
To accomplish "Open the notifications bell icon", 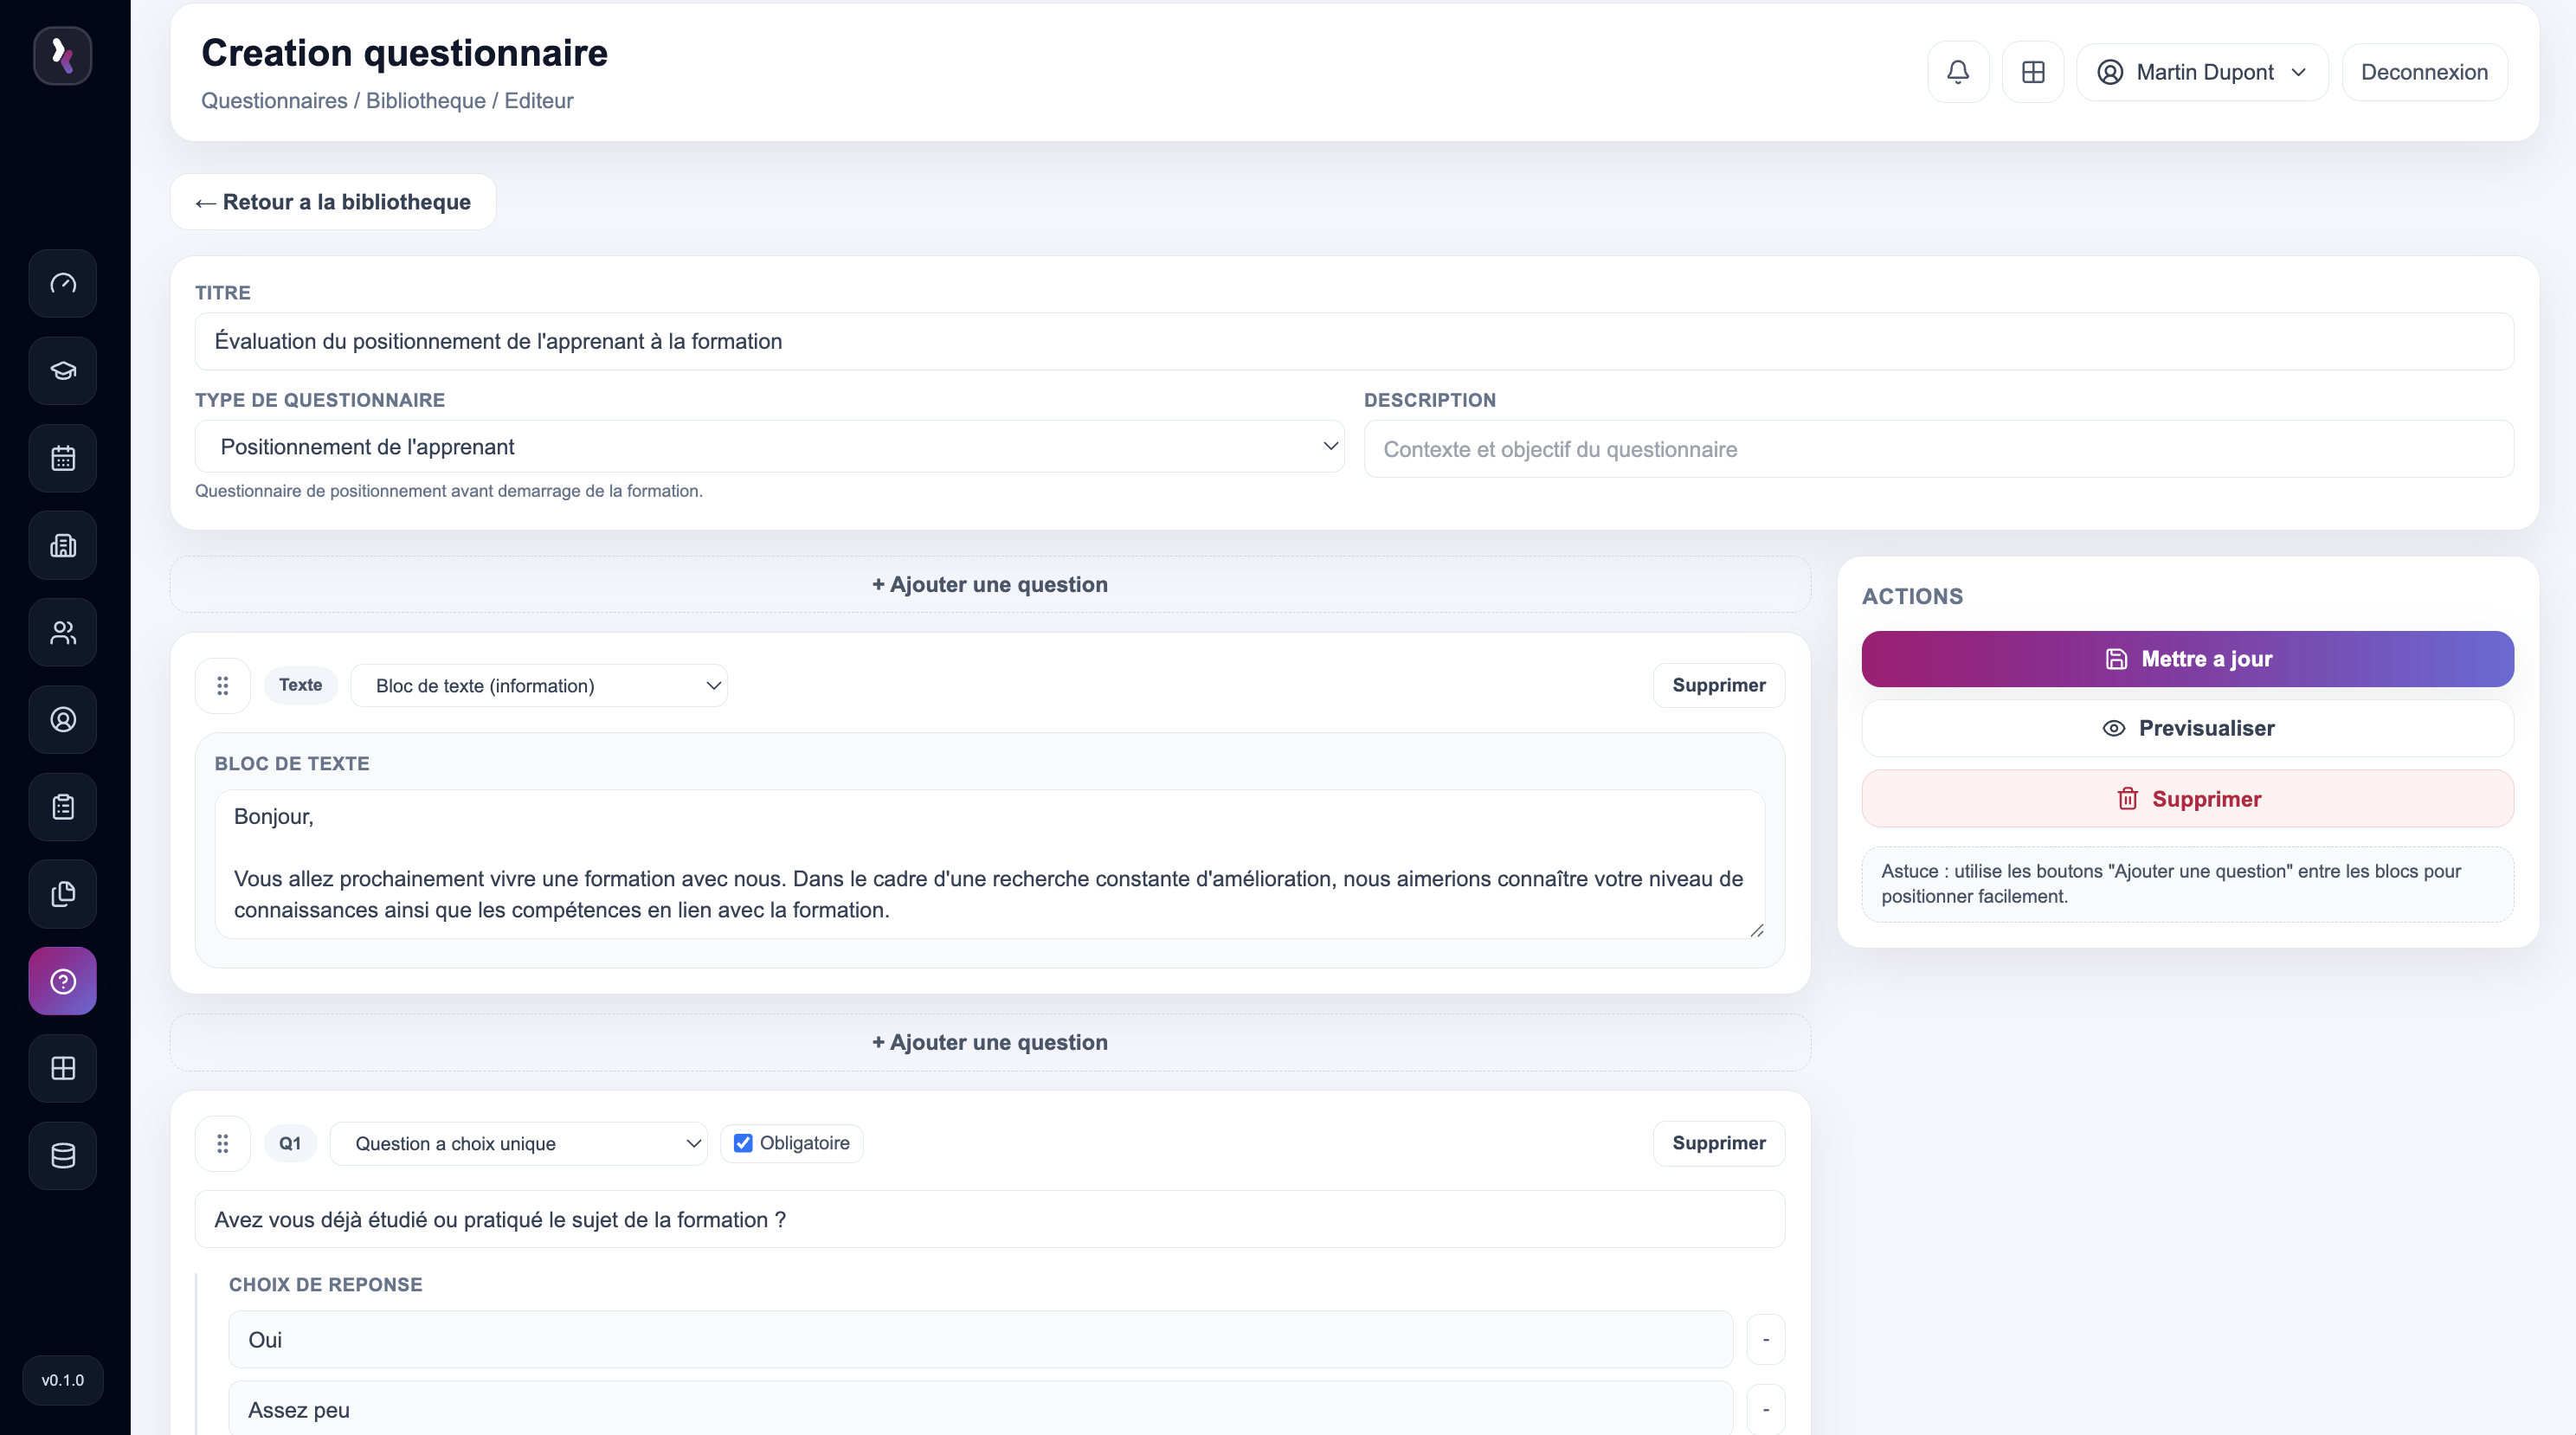I will pyautogui.click(x=1958, y=72).
